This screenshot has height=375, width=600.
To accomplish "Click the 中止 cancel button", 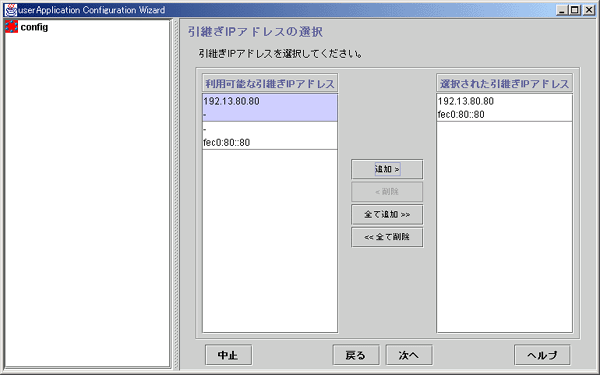I will (x=228, y=355).
